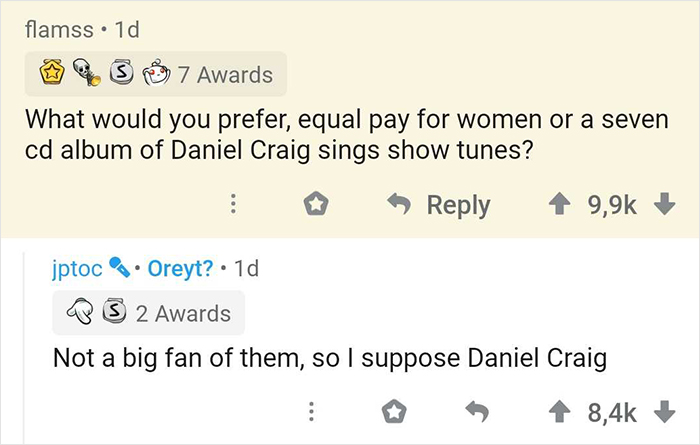This screenshot has height=445, width=700.
Task: View the 7 Awards list
Action: click(x=223, y=74)
